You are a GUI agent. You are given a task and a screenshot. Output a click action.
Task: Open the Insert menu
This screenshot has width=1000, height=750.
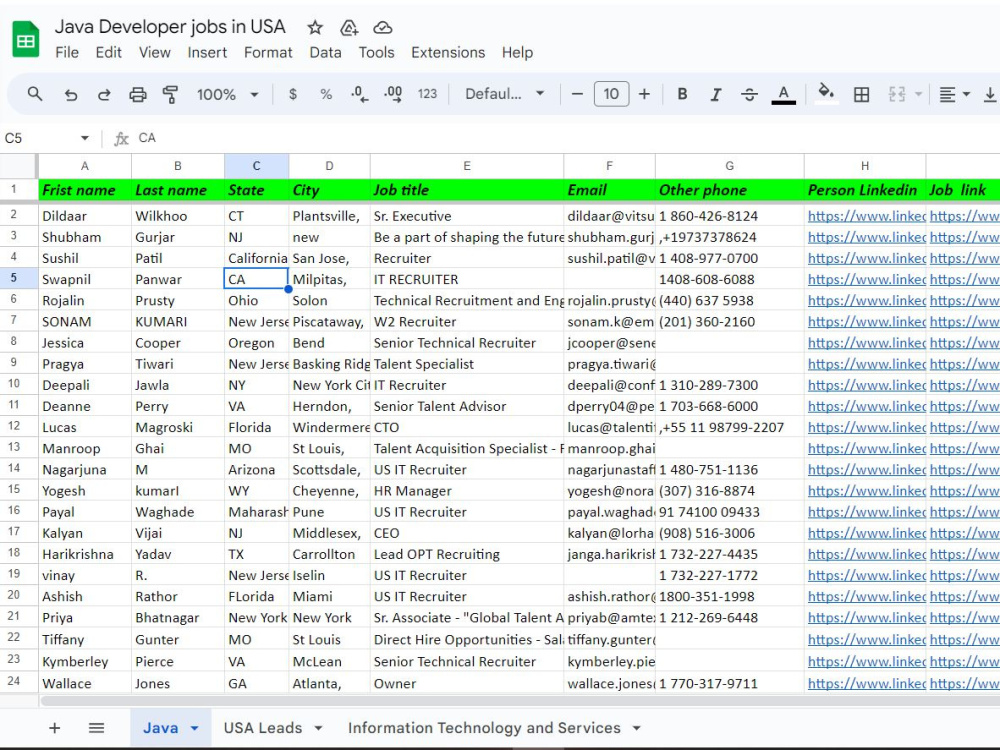point(207,52)
